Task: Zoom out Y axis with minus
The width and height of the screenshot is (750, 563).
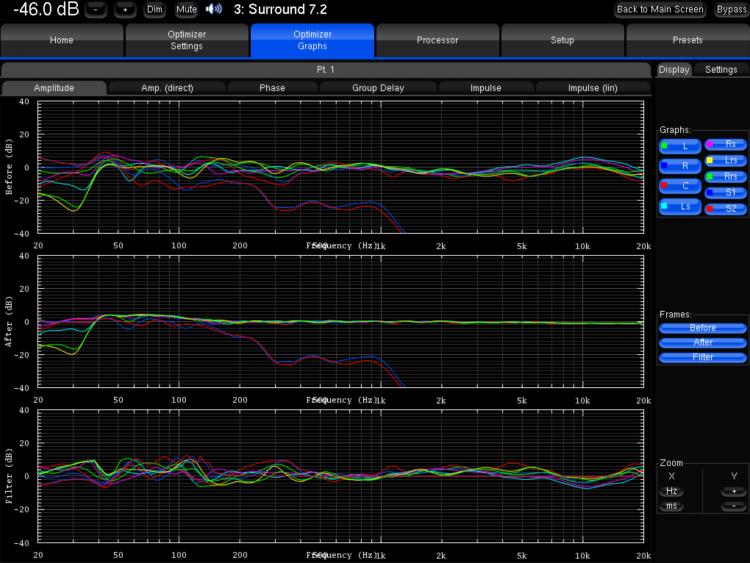Action: pos(734,506)
